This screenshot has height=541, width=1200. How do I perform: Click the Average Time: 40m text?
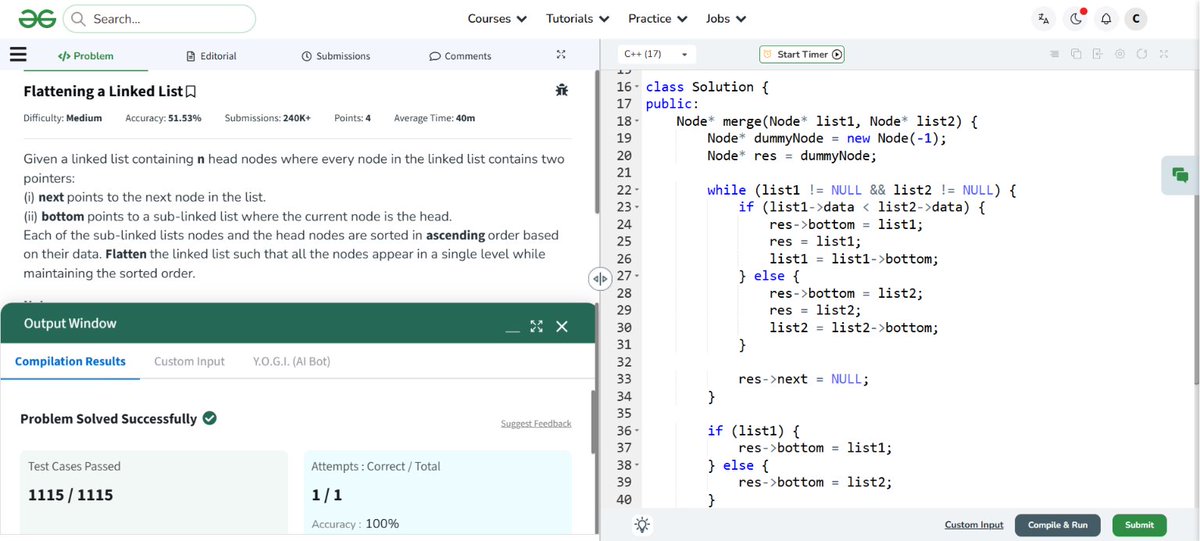tap(435, 118)
